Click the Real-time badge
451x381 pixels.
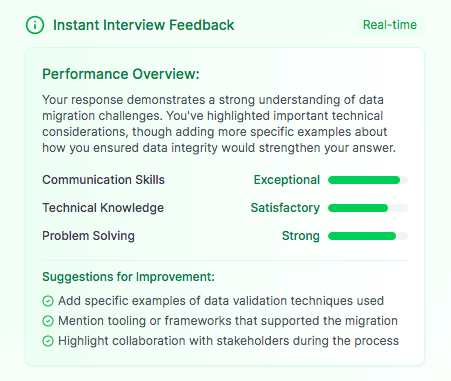tap(390, 25)
